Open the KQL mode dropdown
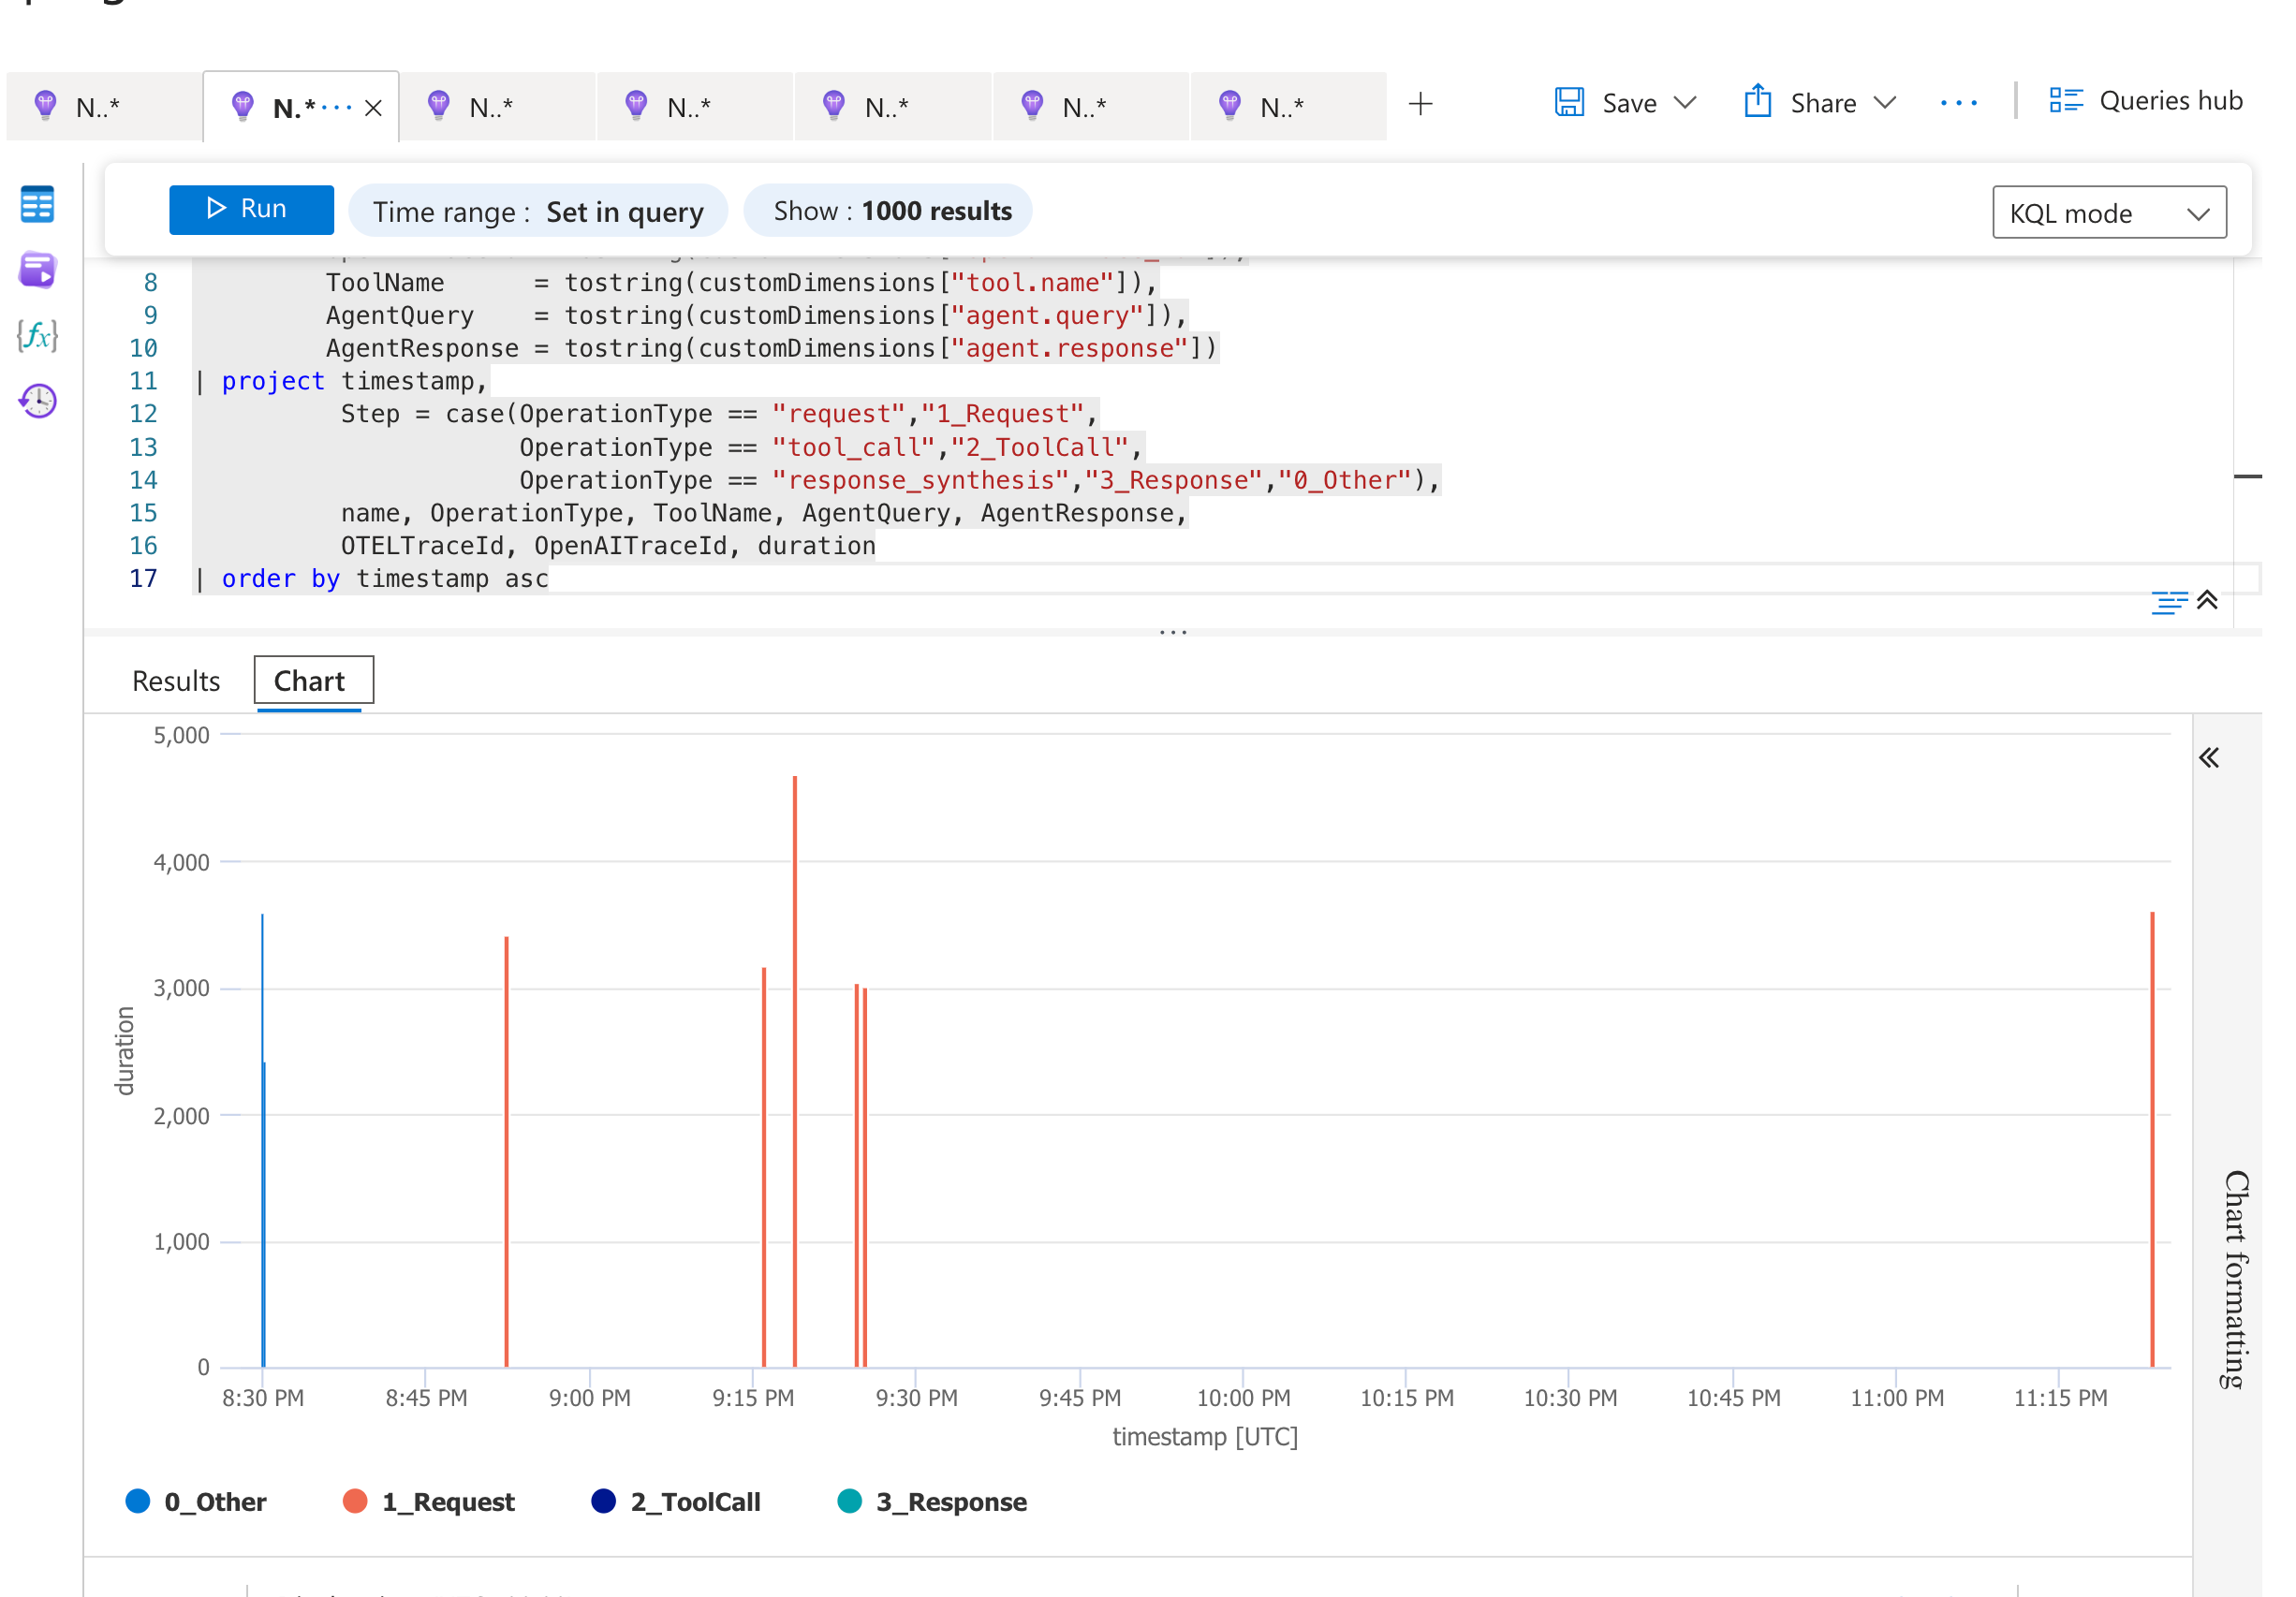 (2109, 212)
